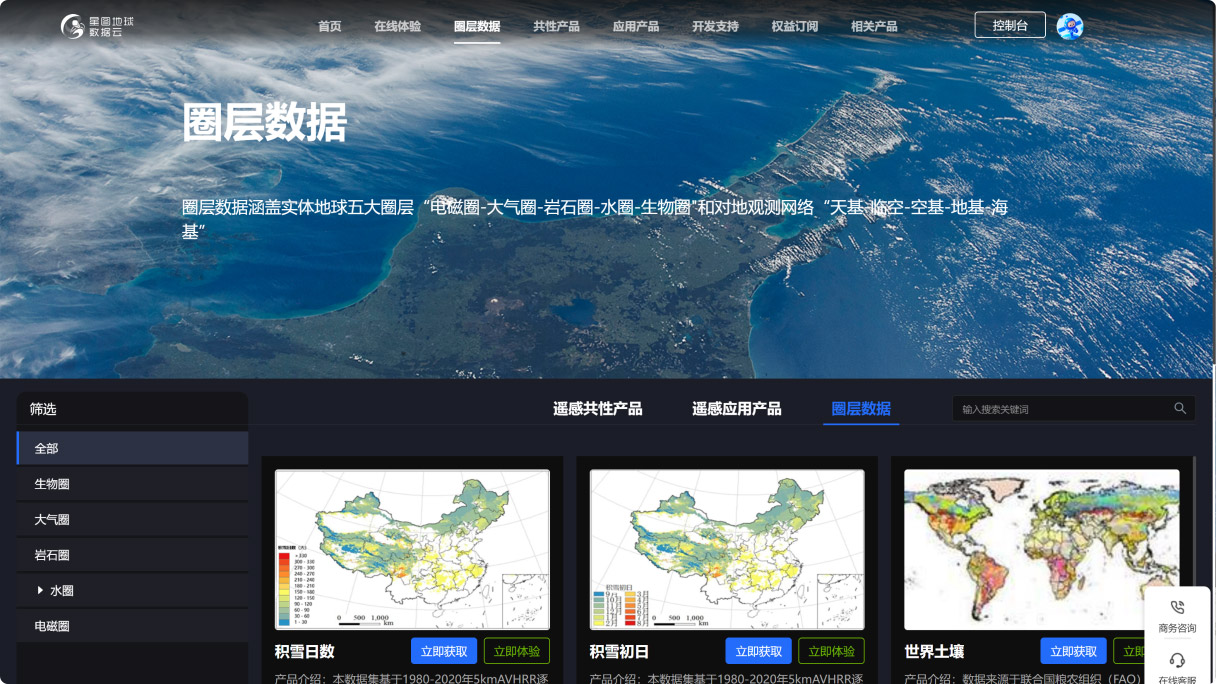Click 立即获取 for 积雪日数
Screen dimensions: 1216x684
[x=443, y=651]
